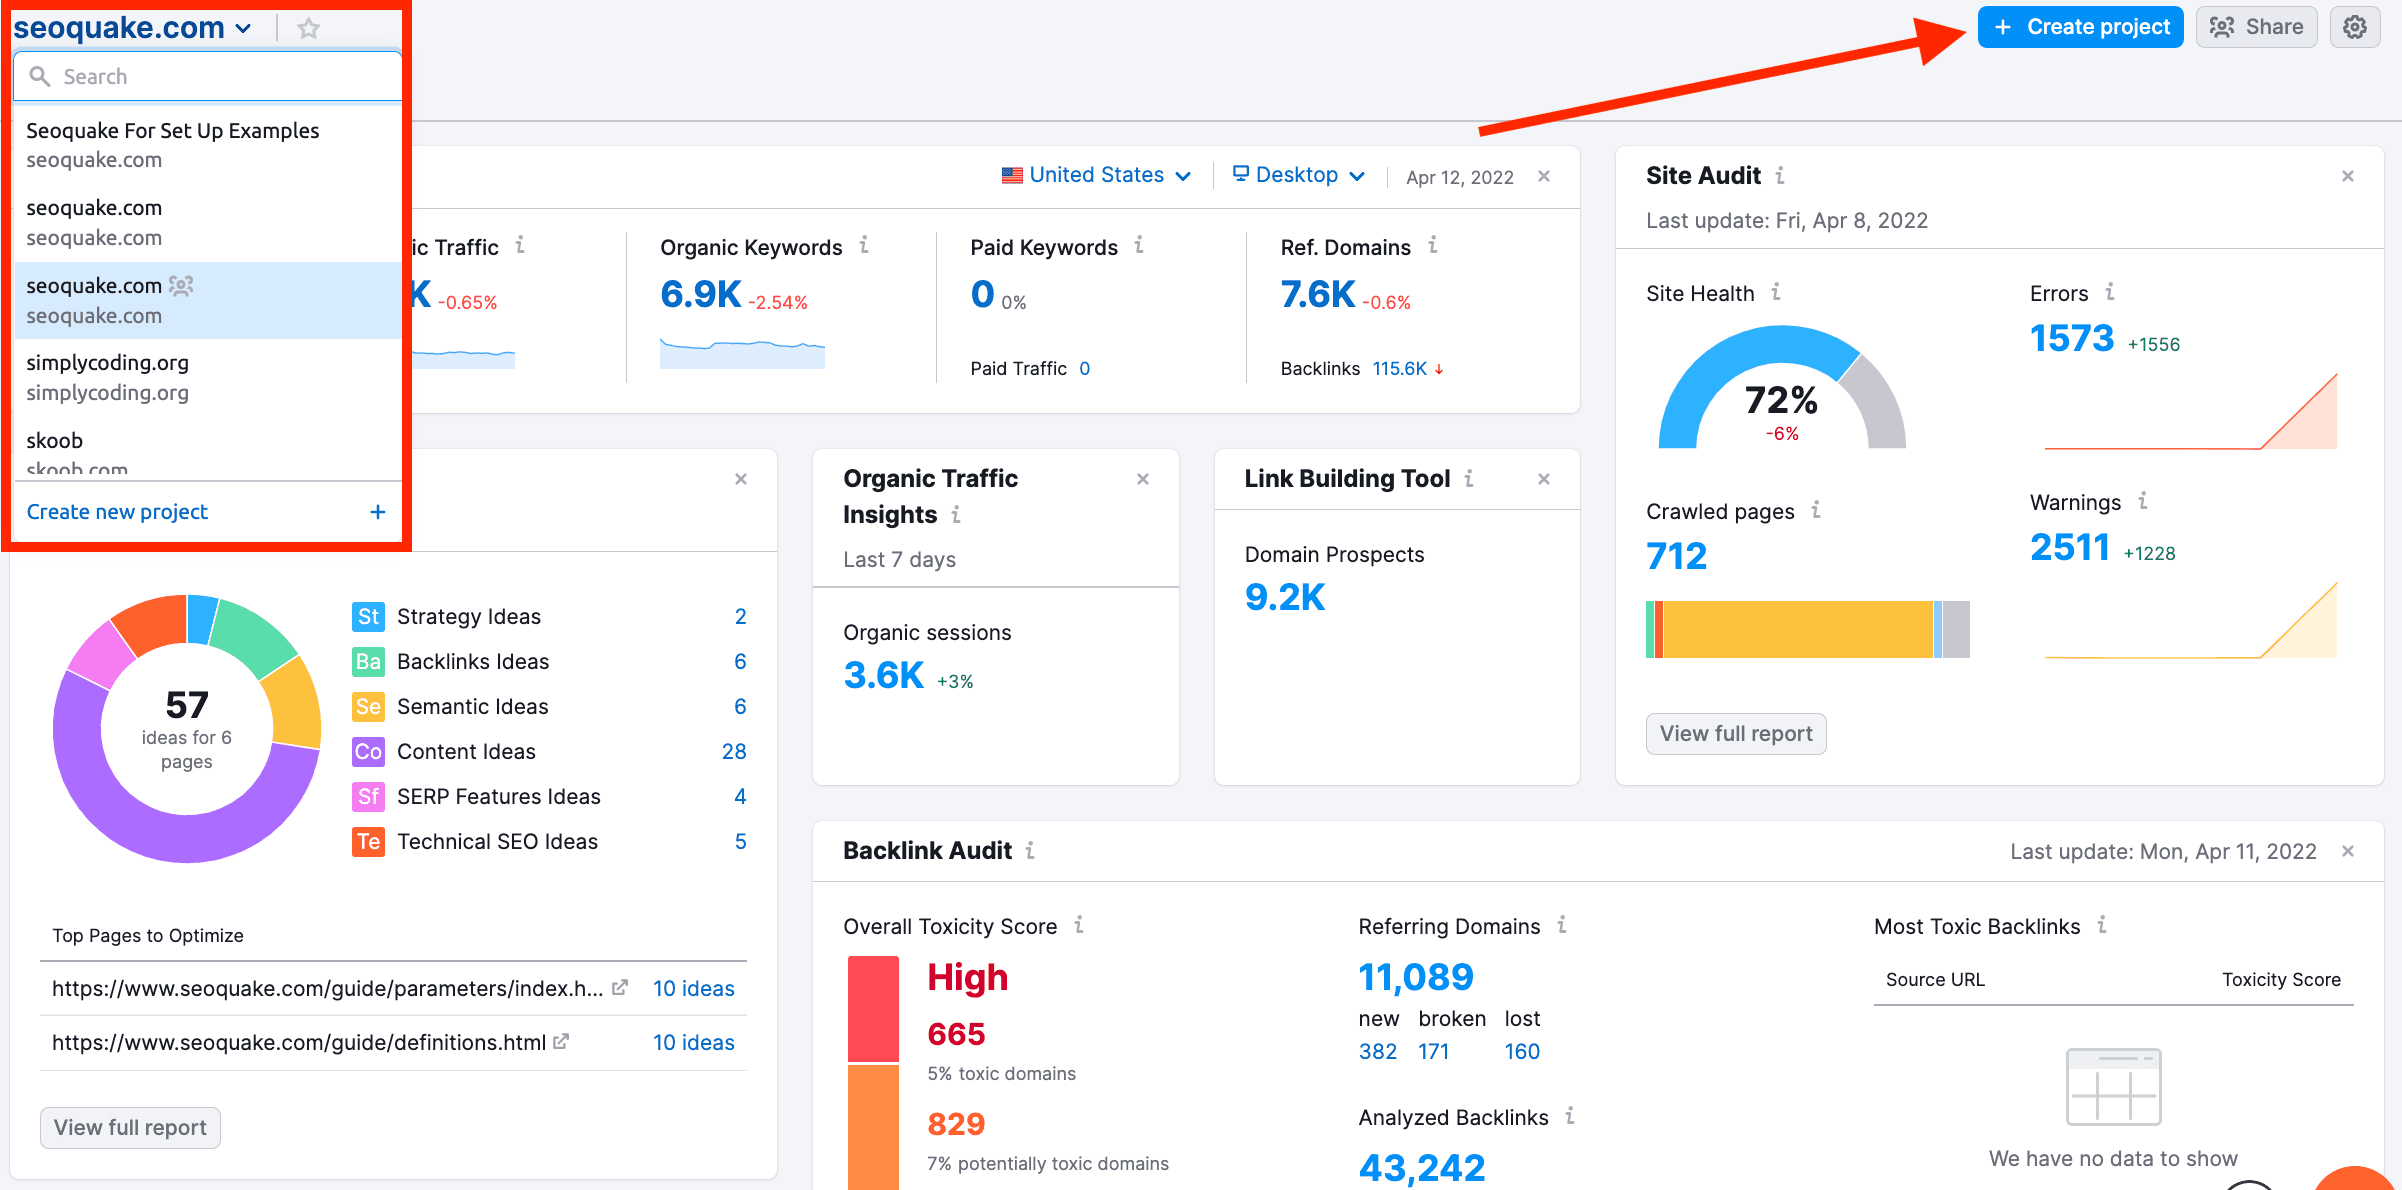Click the 3.6K Organic sessions value
This screenshot has height=1190, width=2402.
pyautogui.click(x=884, y=676)
